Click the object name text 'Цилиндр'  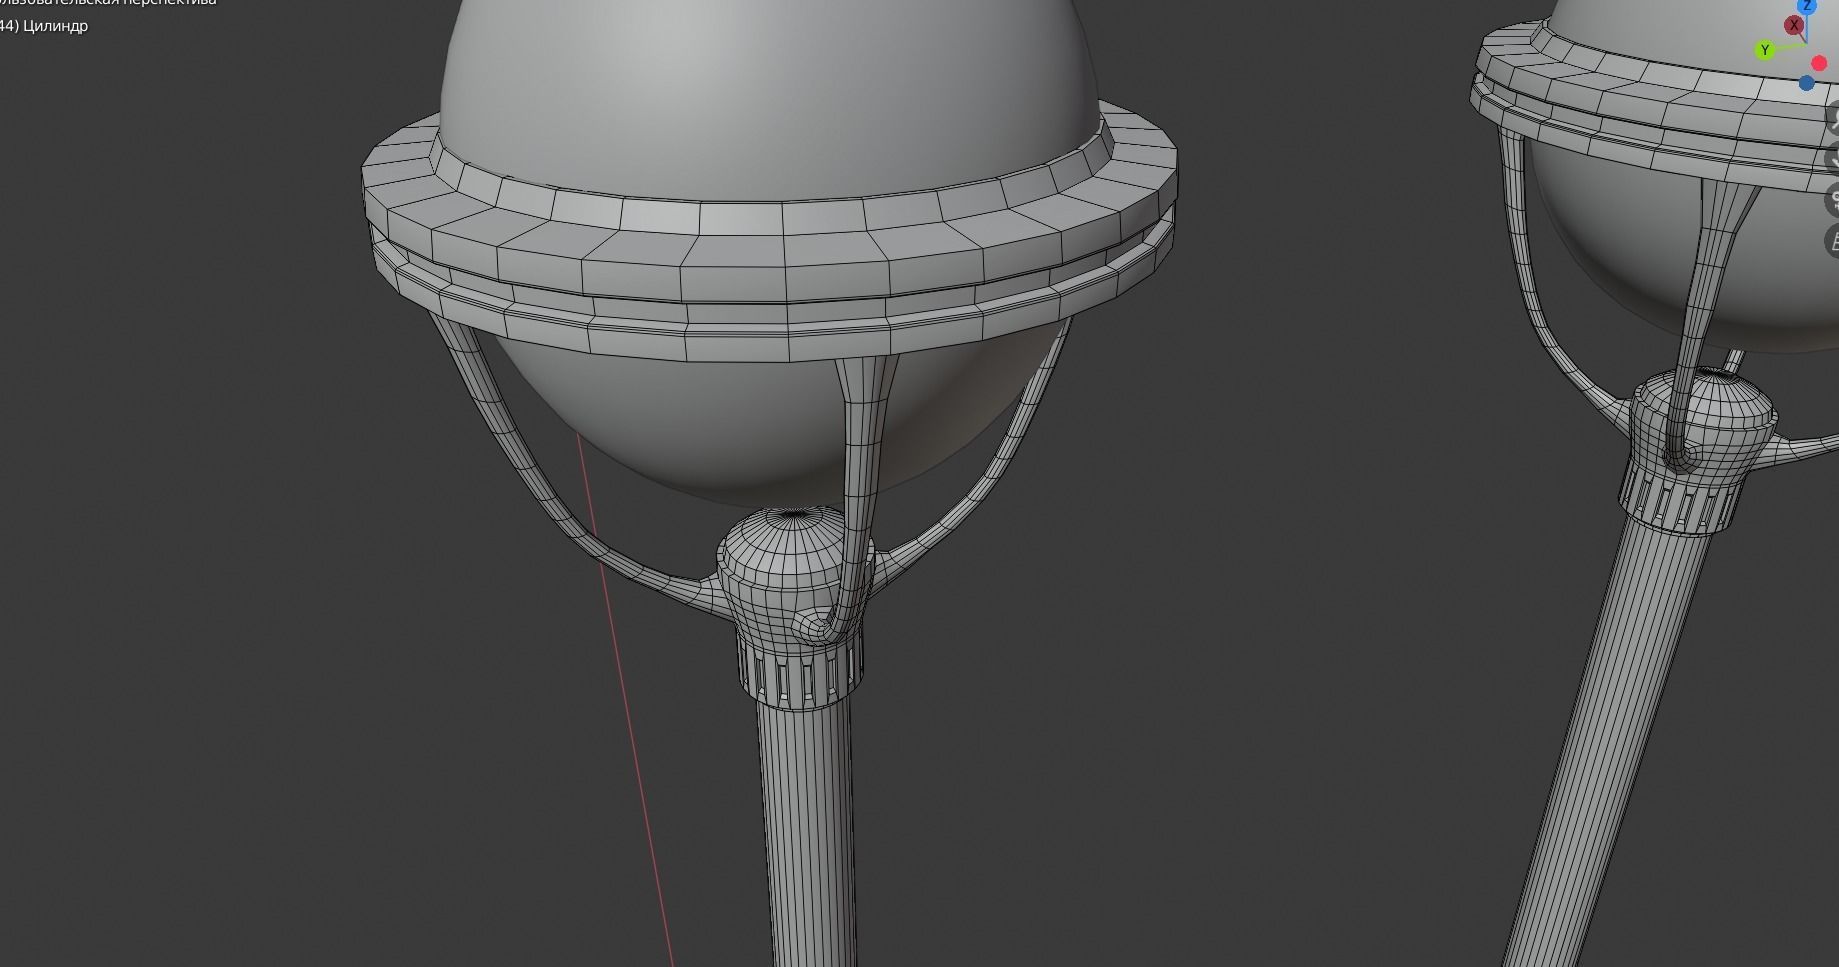click(x=54, y=26)
